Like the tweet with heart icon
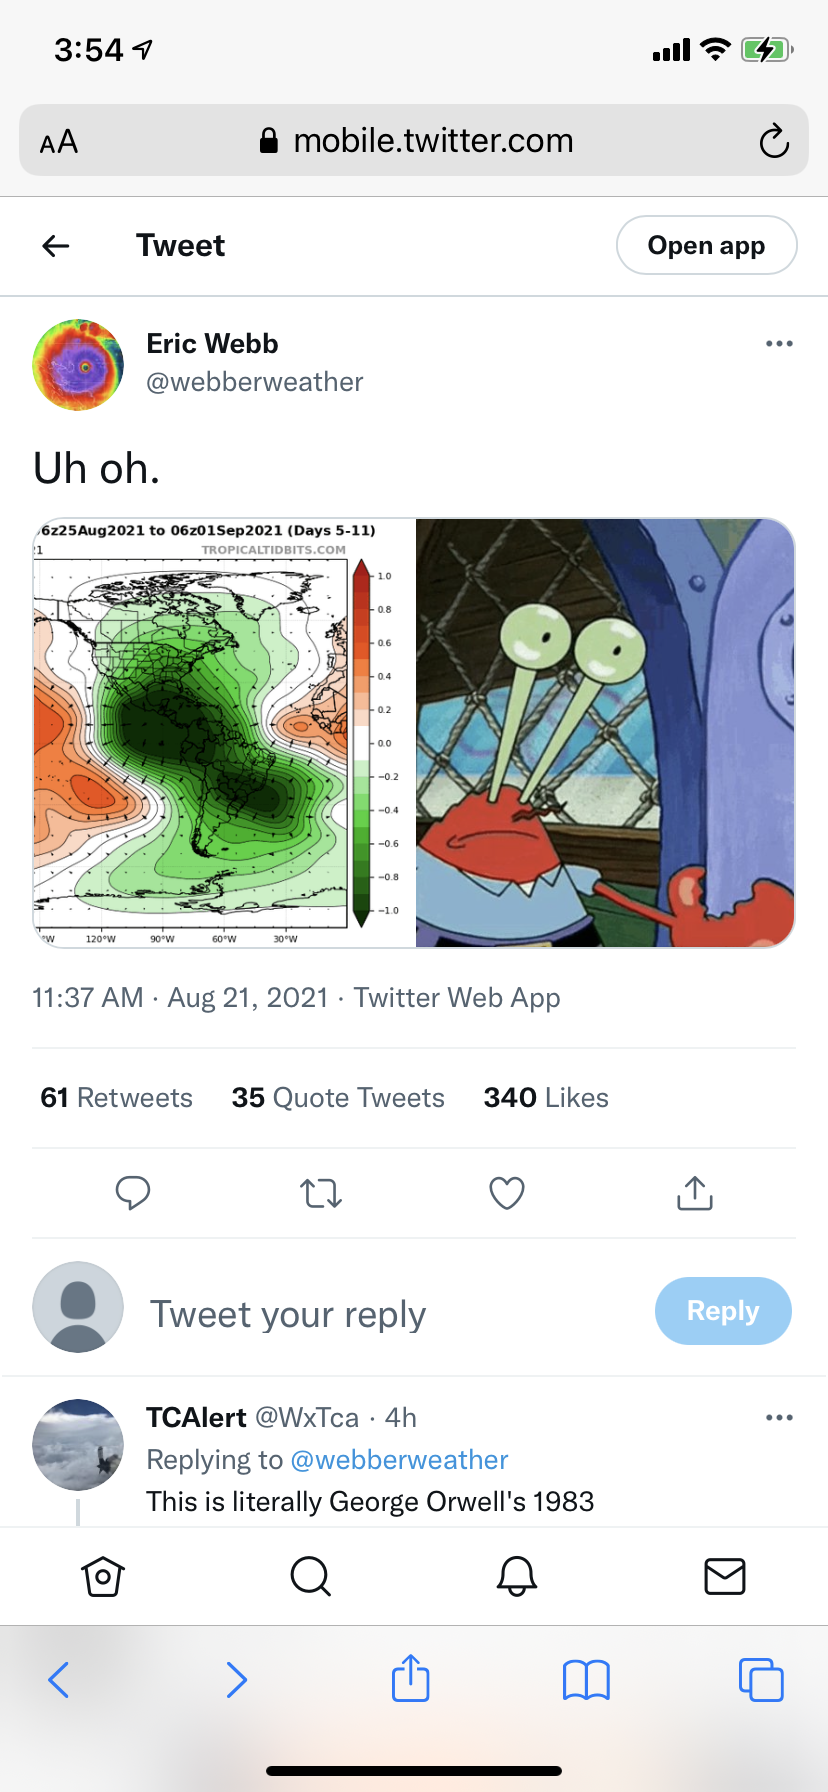This screenshot has height=1792, width=828. [507, 1193]
